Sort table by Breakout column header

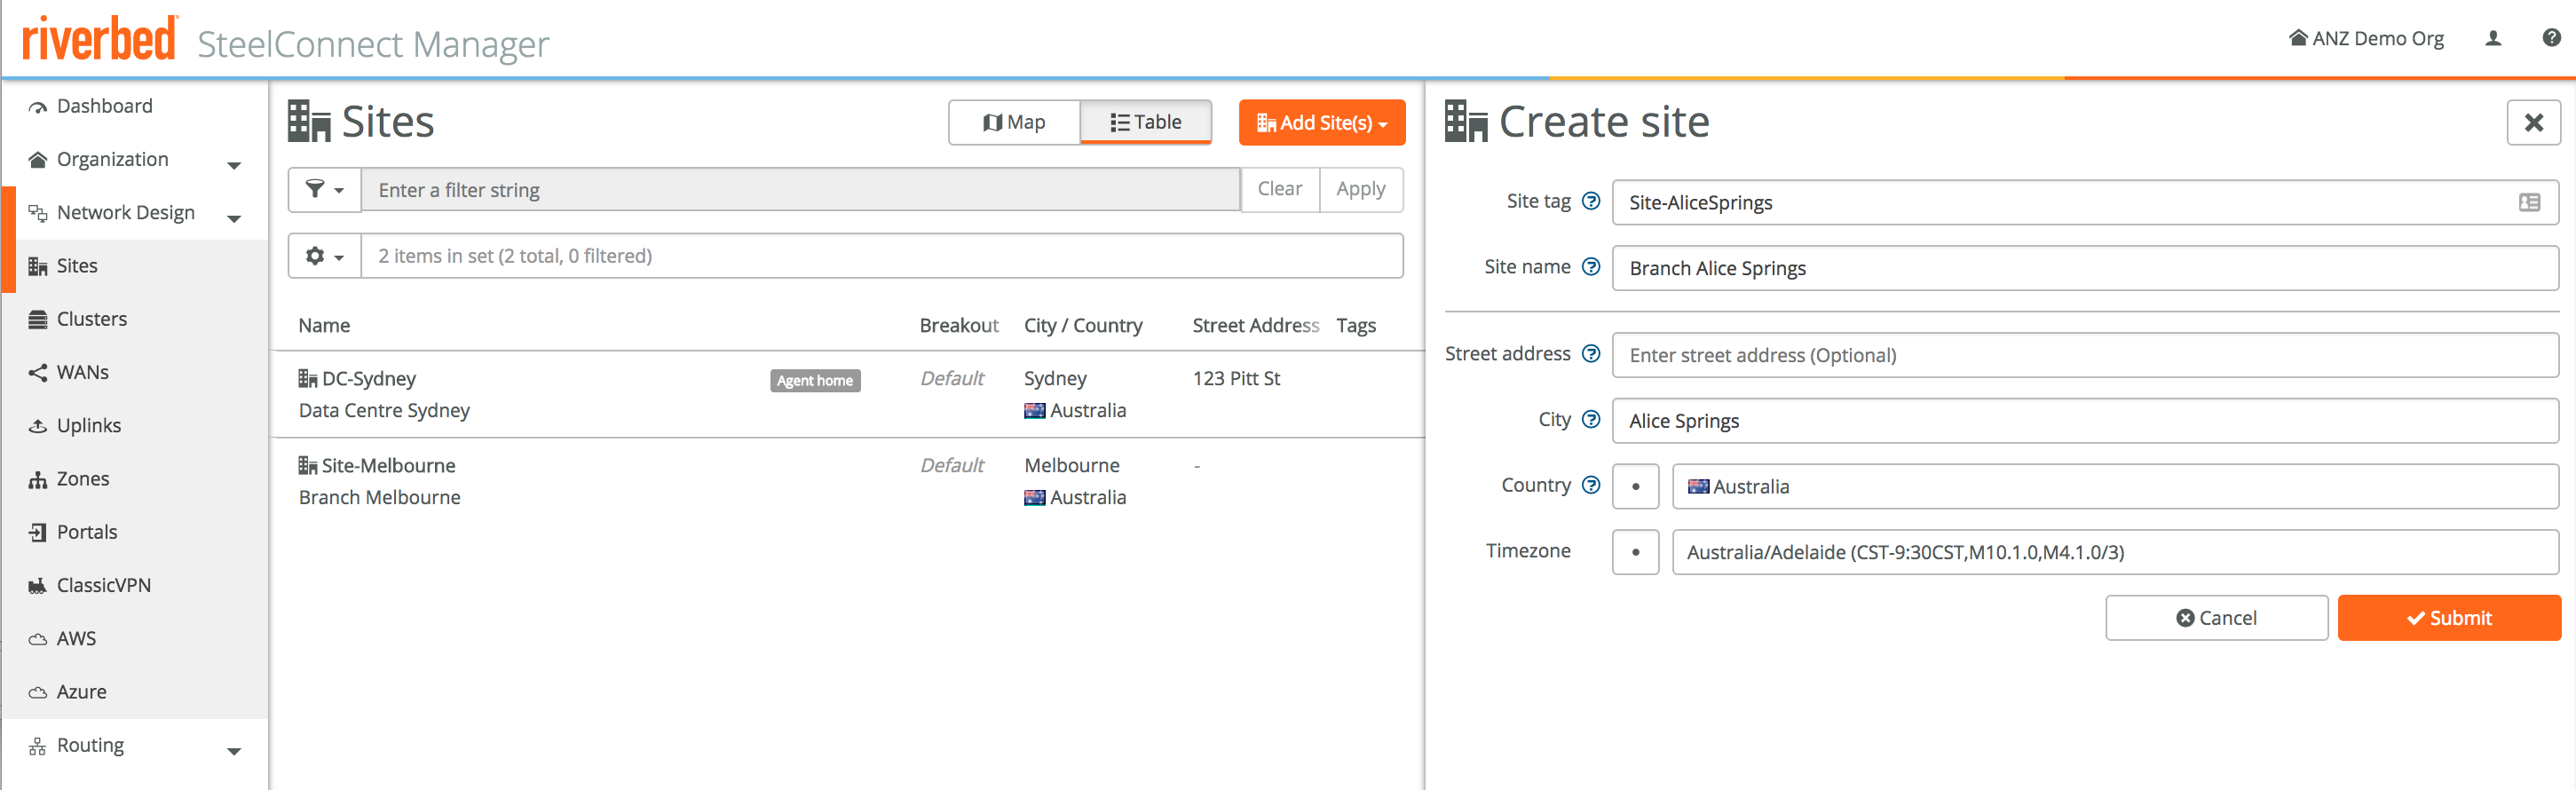click(x=959, y=325)
